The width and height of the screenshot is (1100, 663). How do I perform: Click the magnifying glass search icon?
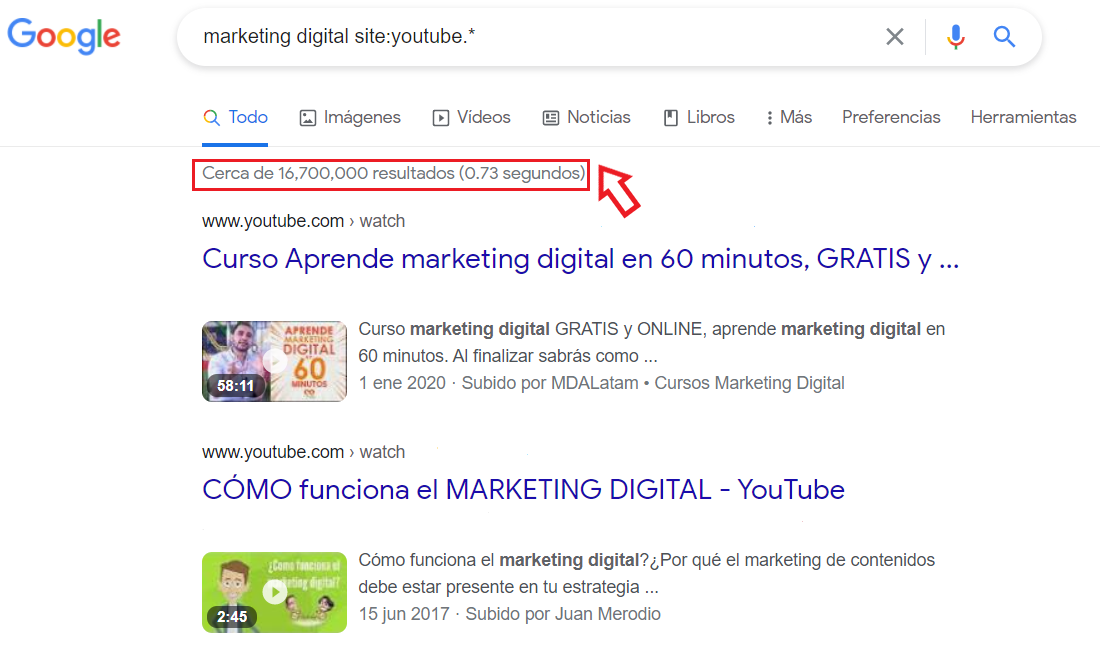point(1004,36)
